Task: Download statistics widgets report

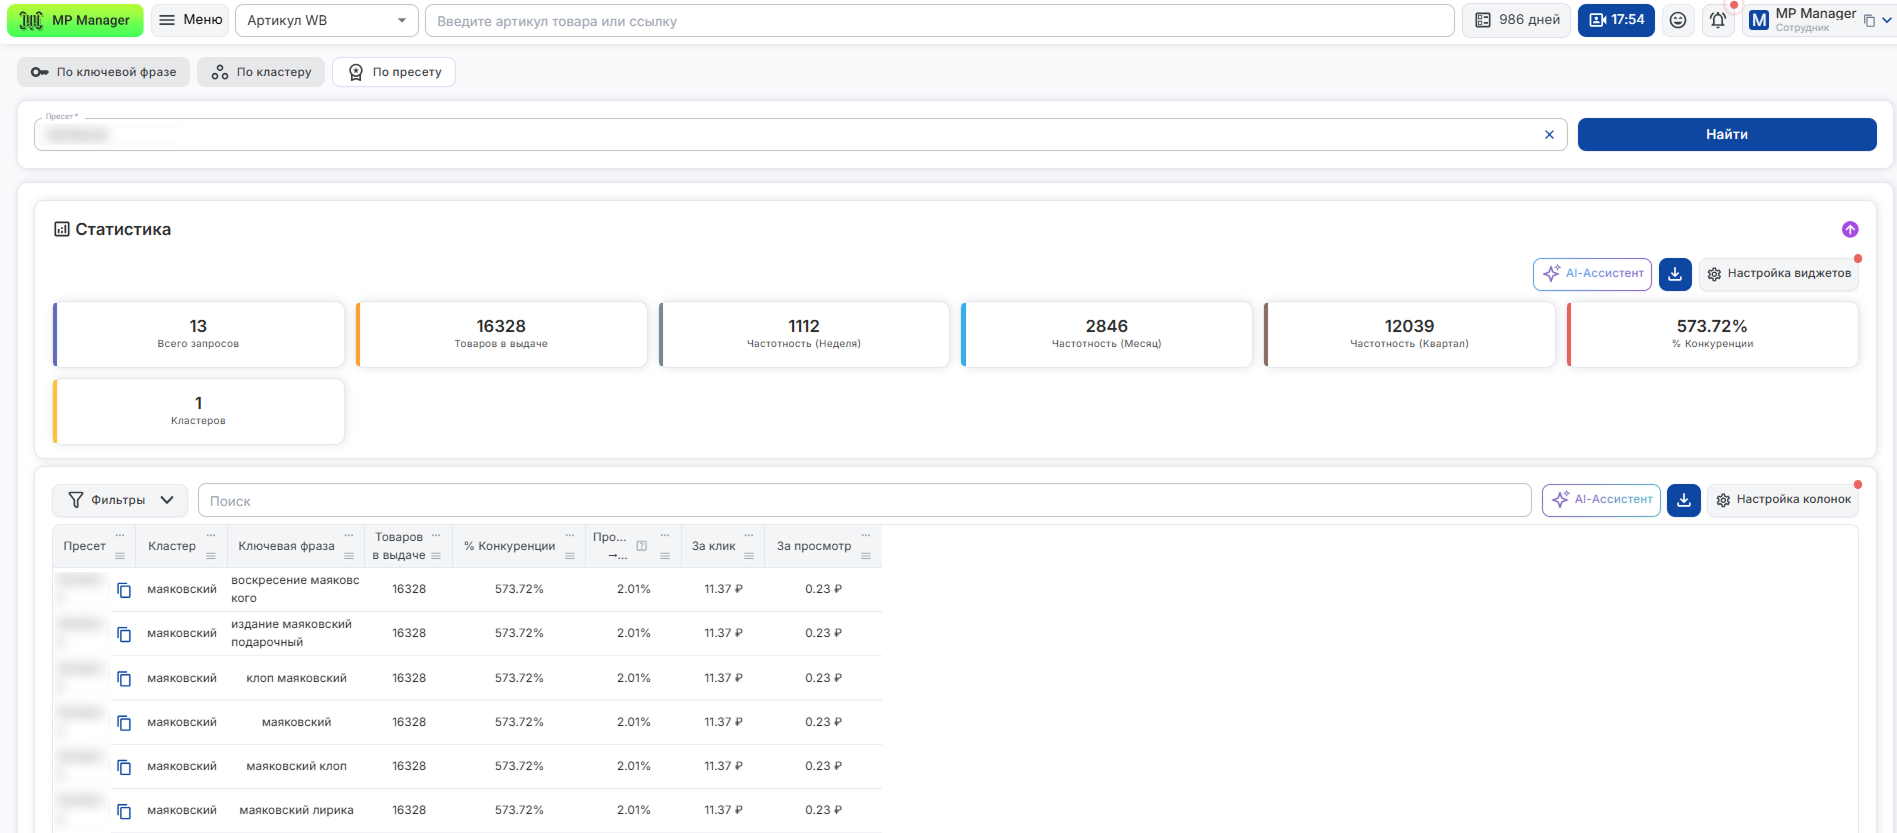Action: 1675,274
